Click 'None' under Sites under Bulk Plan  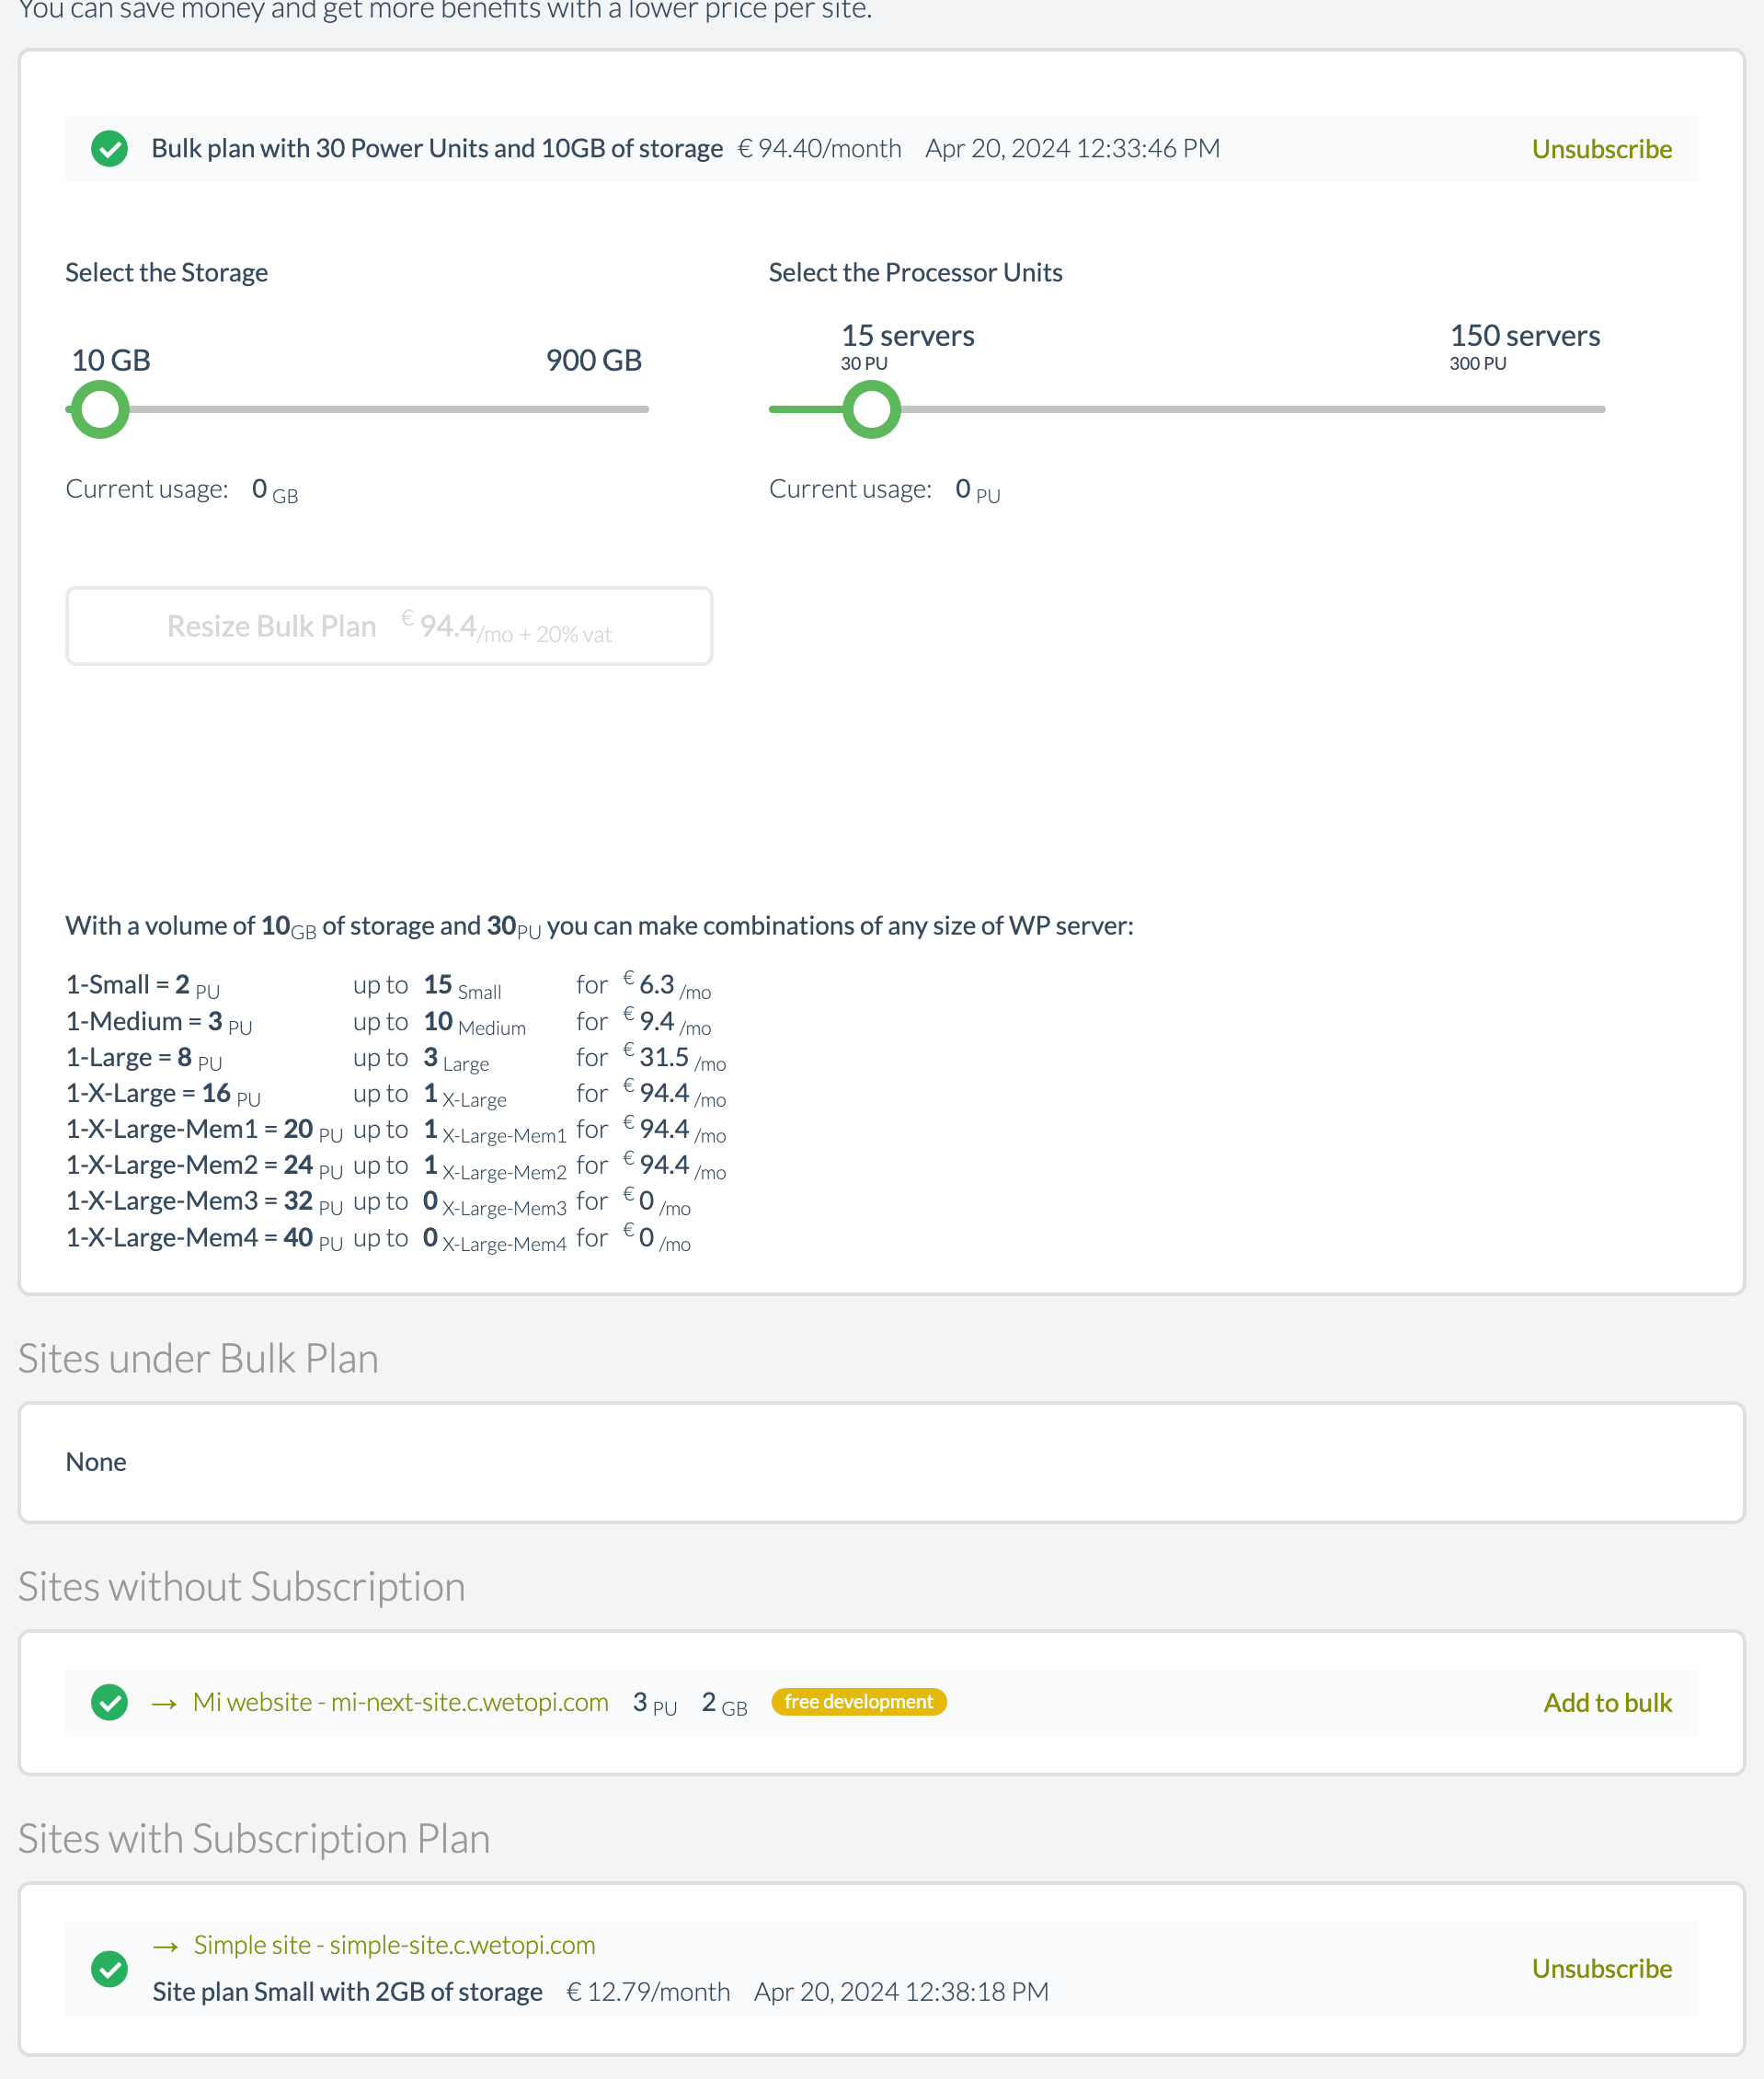96,1462
